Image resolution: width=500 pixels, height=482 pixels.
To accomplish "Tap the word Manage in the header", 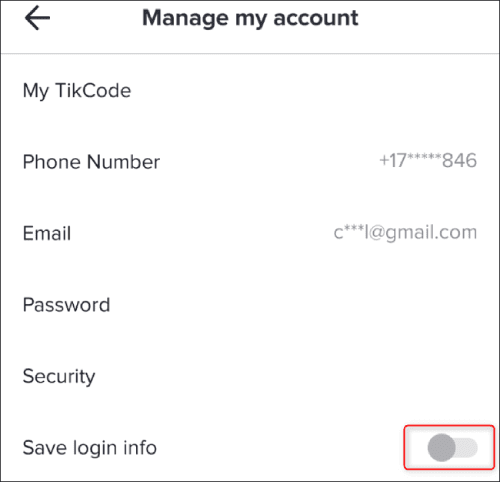I will 185,19.
